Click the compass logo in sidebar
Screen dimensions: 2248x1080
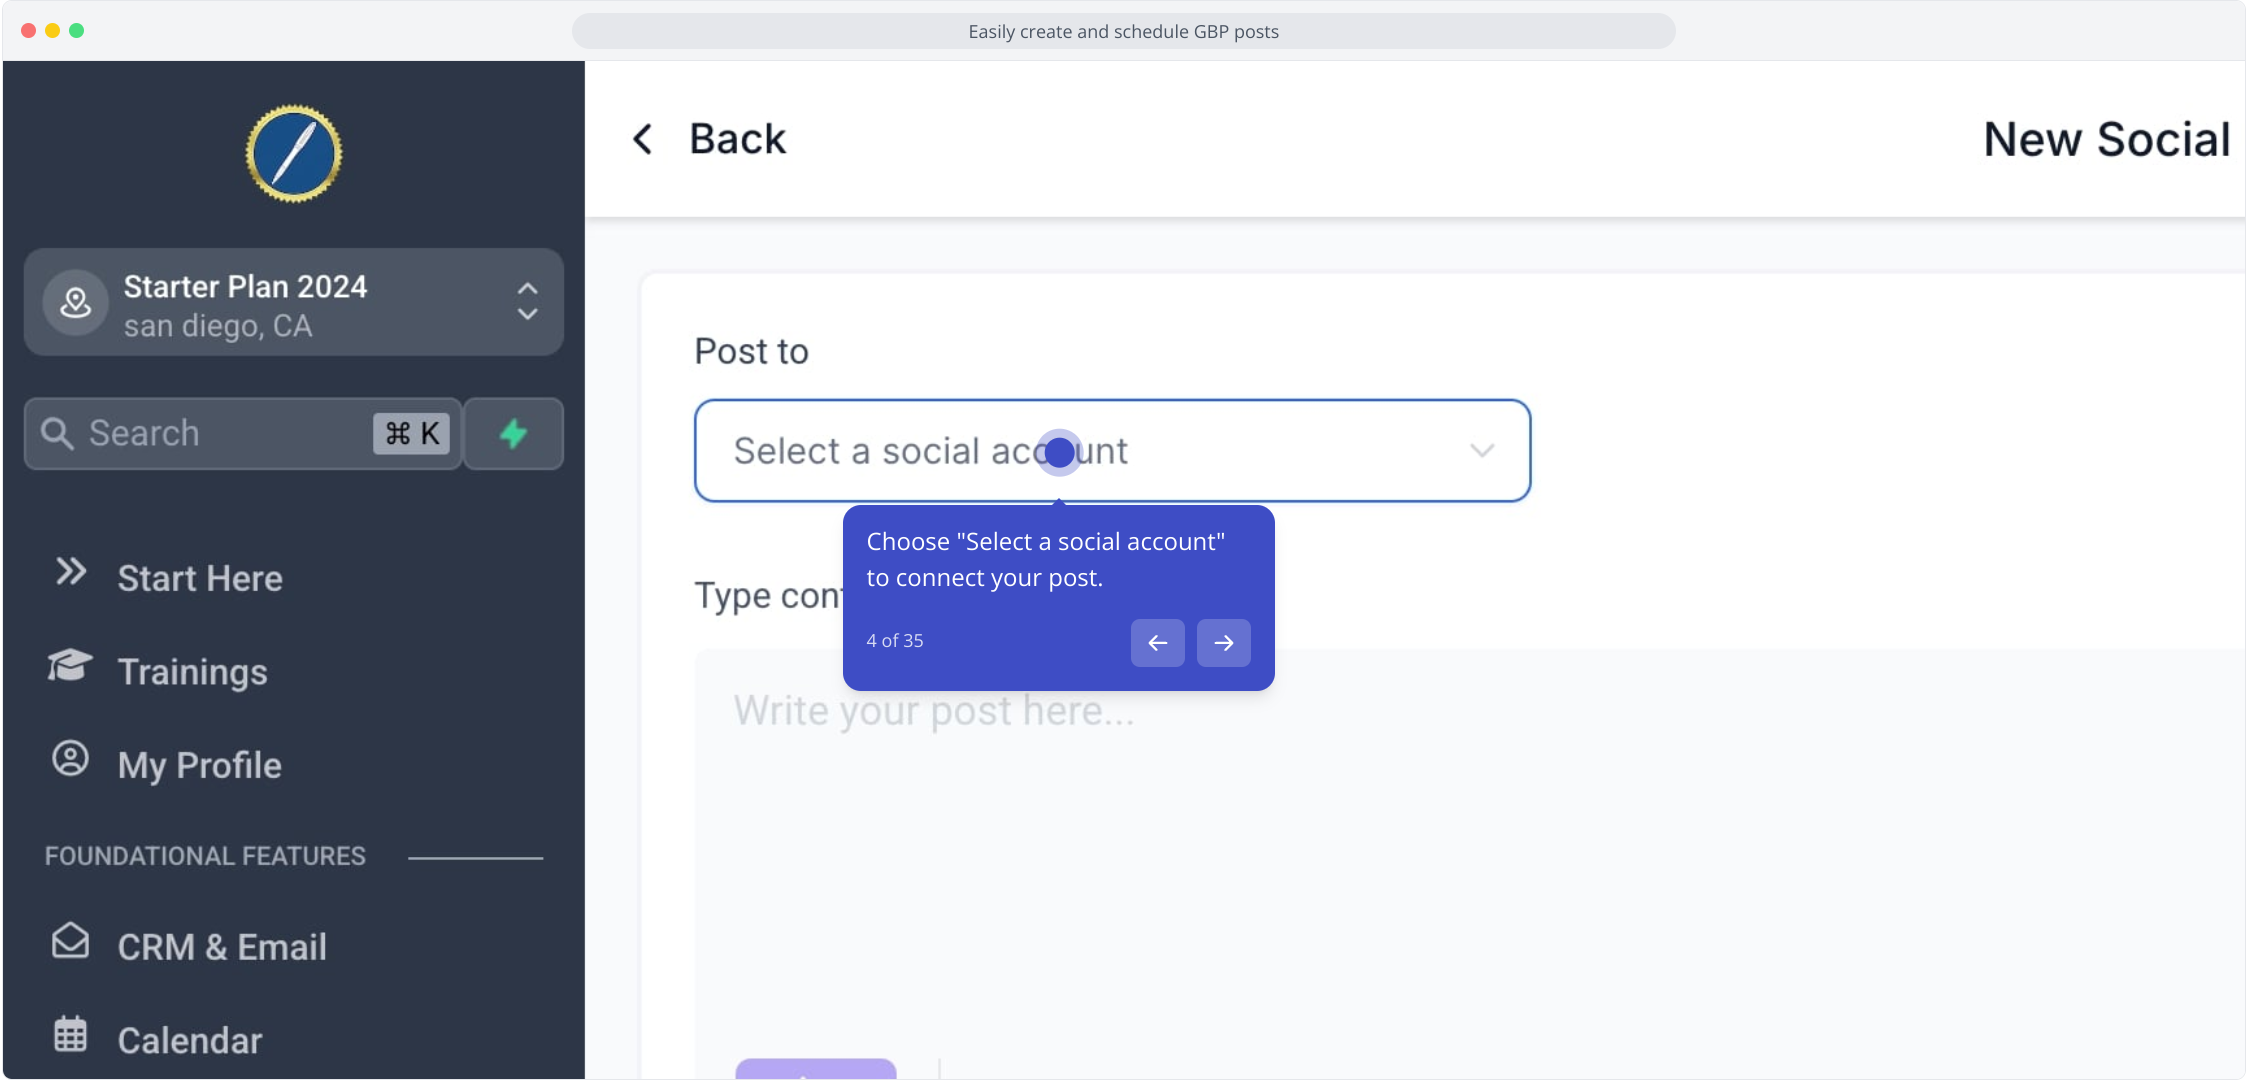[x=294, y=154]
